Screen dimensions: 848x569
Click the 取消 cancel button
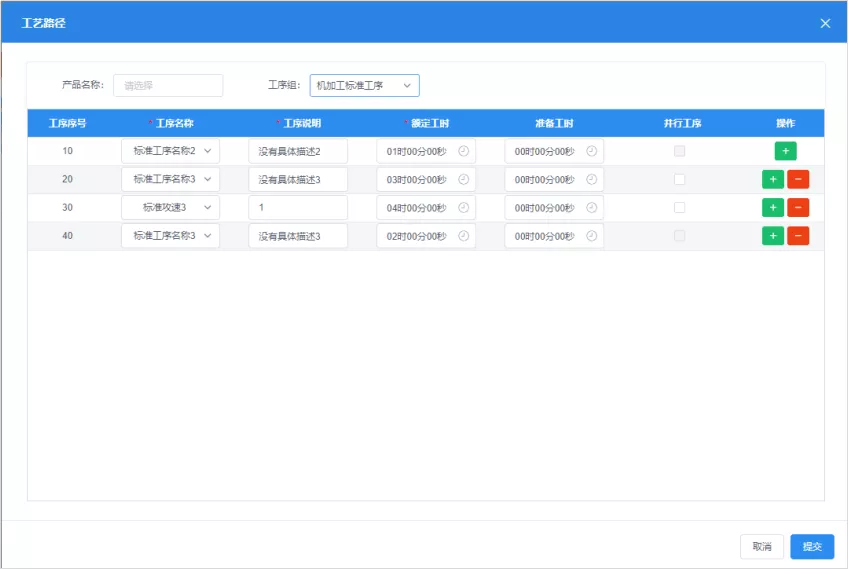coord(761,546)
